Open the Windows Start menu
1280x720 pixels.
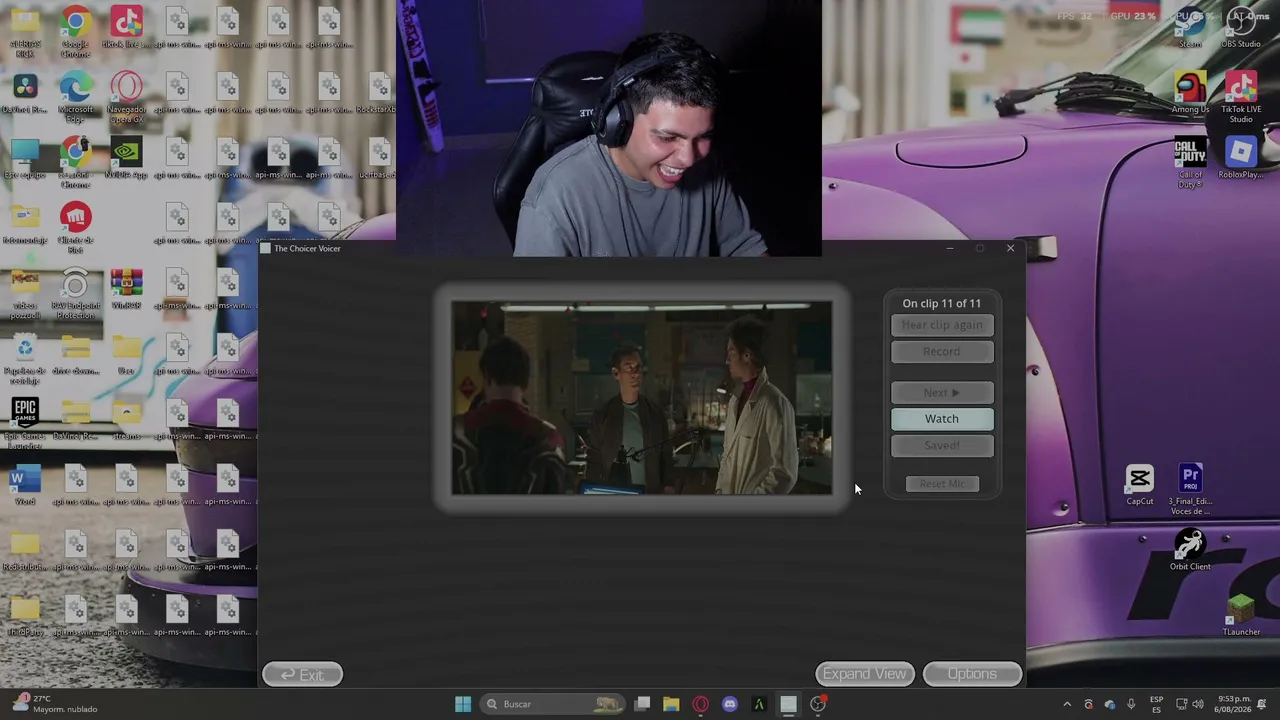click(x=463, y=704)
